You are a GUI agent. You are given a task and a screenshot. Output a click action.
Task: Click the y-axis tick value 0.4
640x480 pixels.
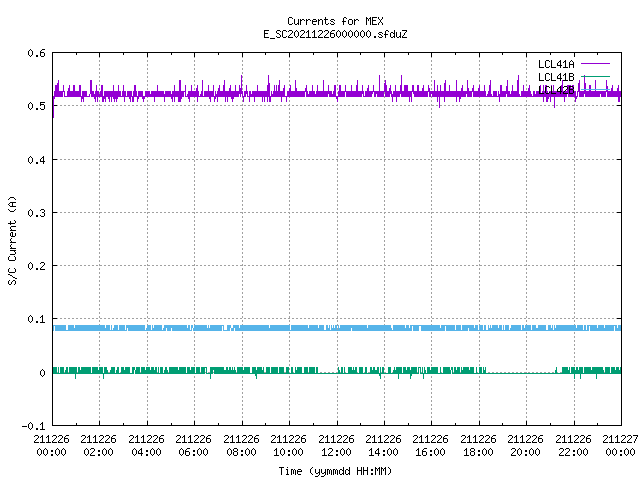[36, 160]
